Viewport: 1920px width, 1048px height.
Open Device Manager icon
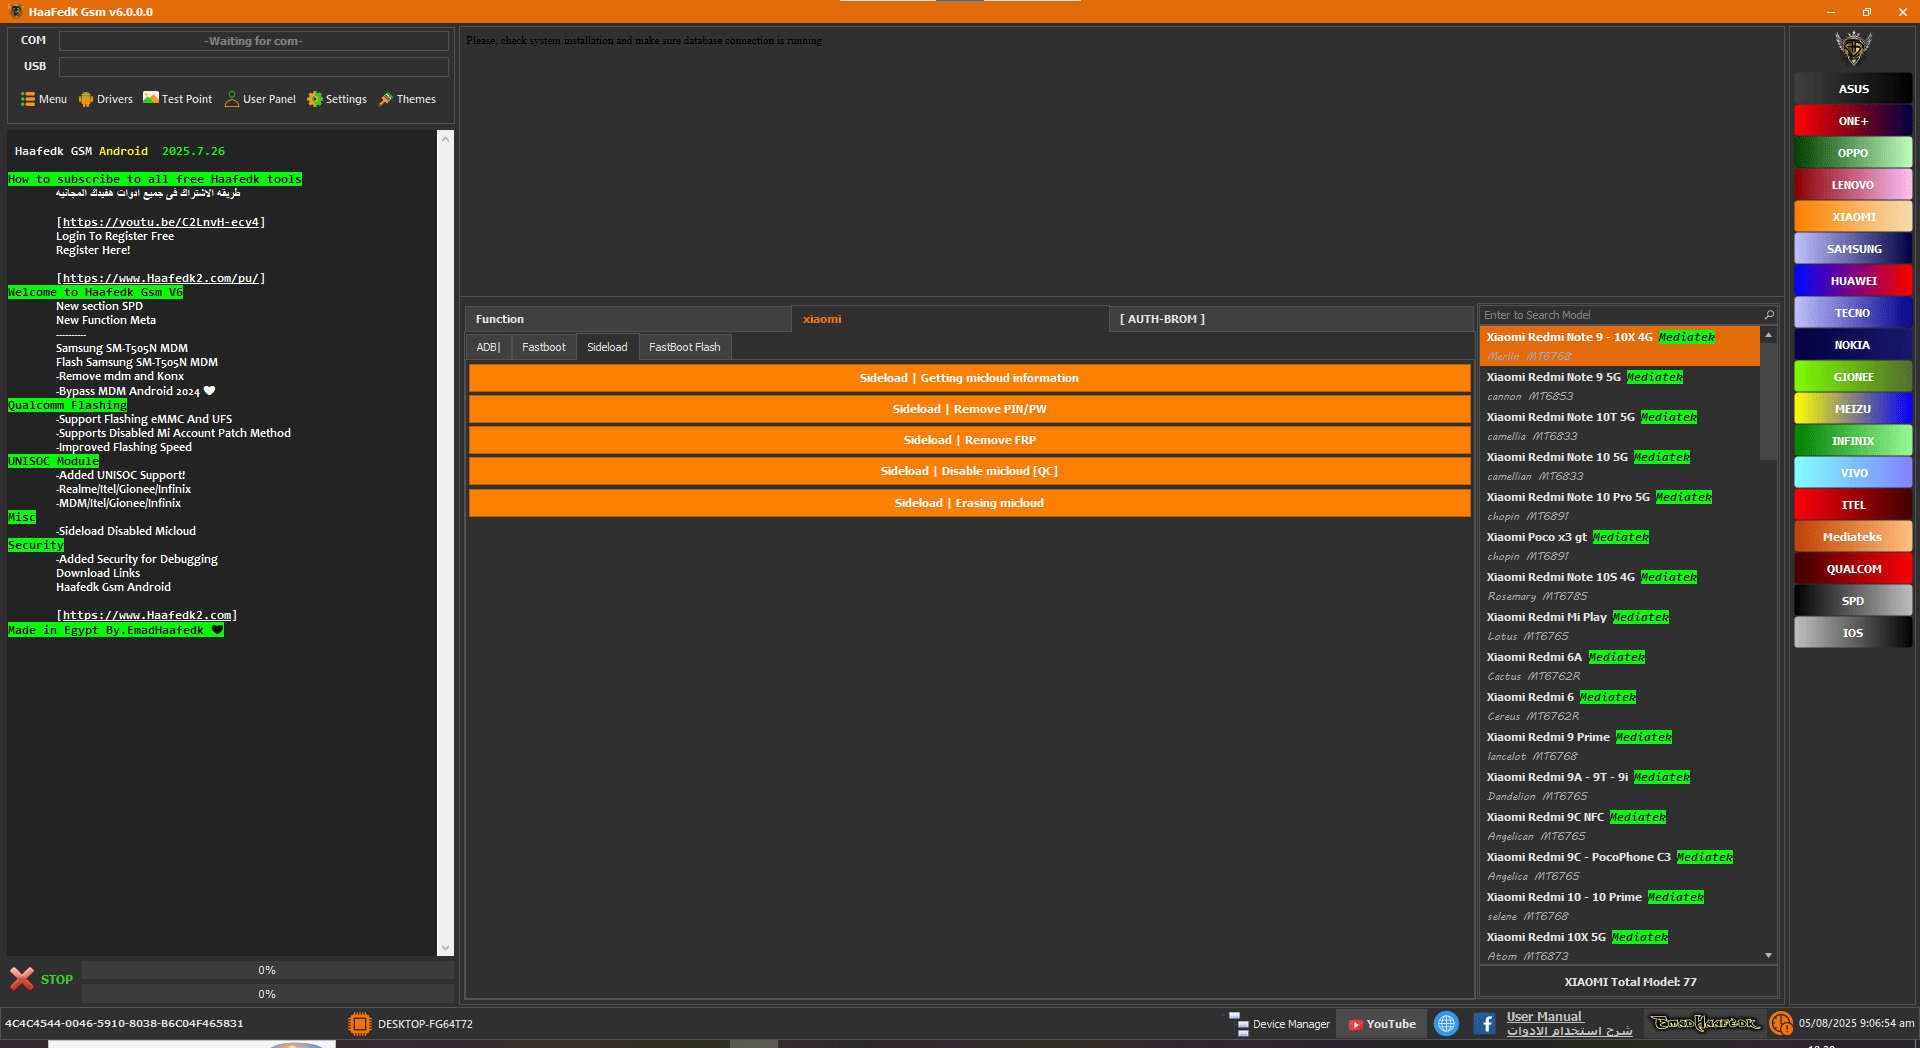(x=1239, y=1024)
